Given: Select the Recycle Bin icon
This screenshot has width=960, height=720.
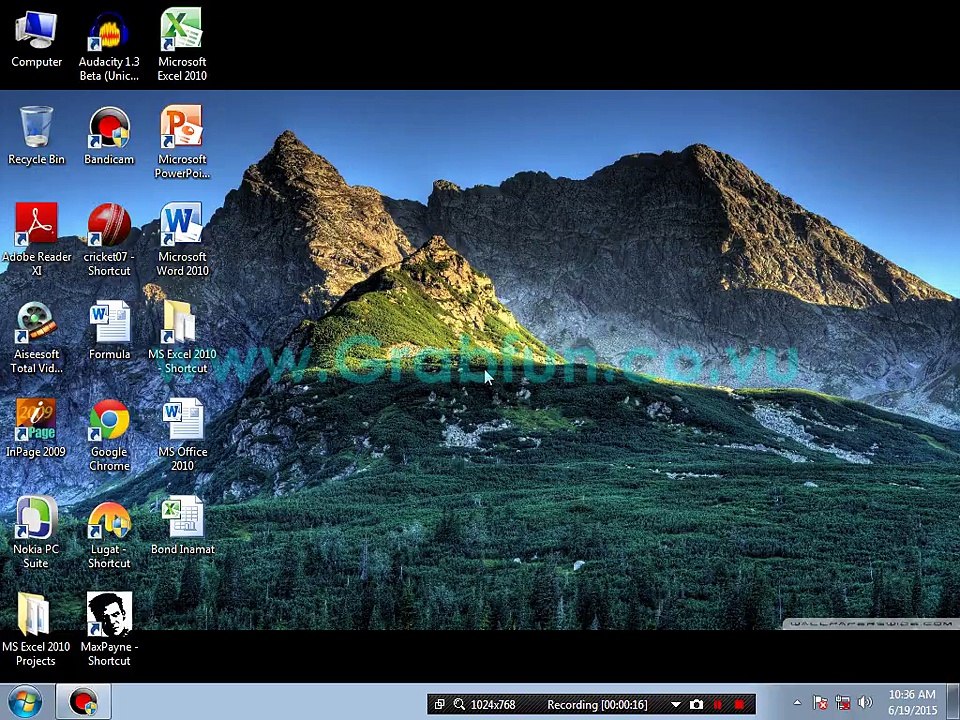Looking at the screenshot, I should (x=36, y=135).
